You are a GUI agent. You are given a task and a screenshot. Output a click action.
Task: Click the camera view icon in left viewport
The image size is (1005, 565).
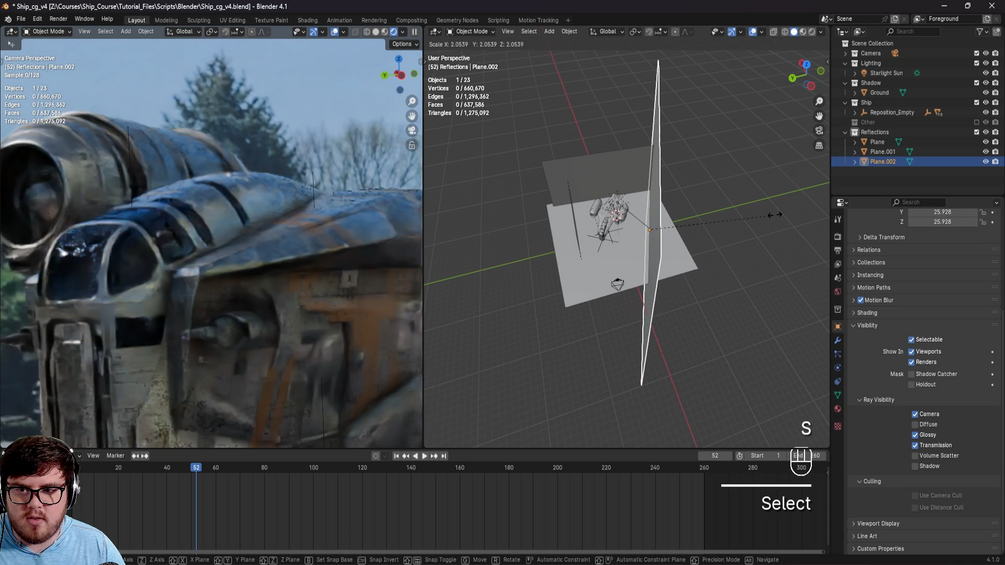pos(411,131)
